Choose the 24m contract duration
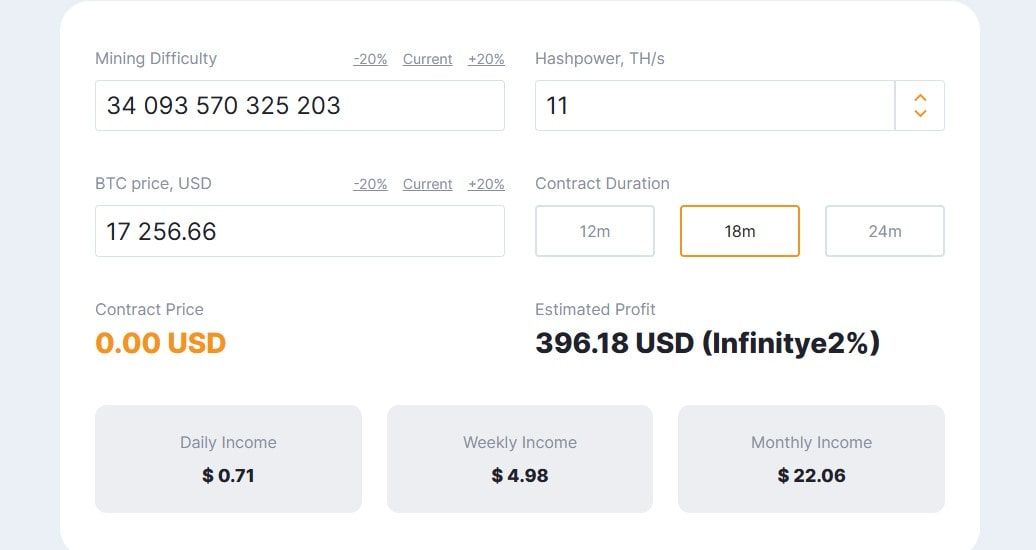This screenshot has width=1036, height=550. 885,231
